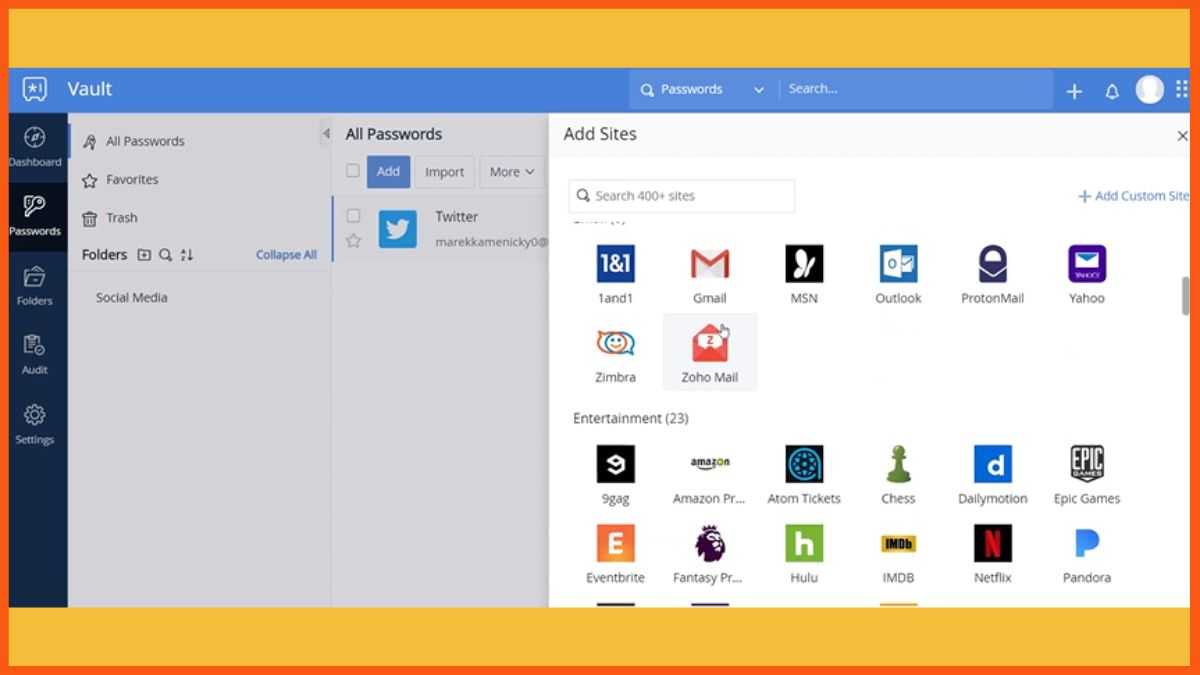The height and width of the screenshot is (675, 1200).
Task: Toggle the select-all passwords checkbox
Action: coord(353,171)
